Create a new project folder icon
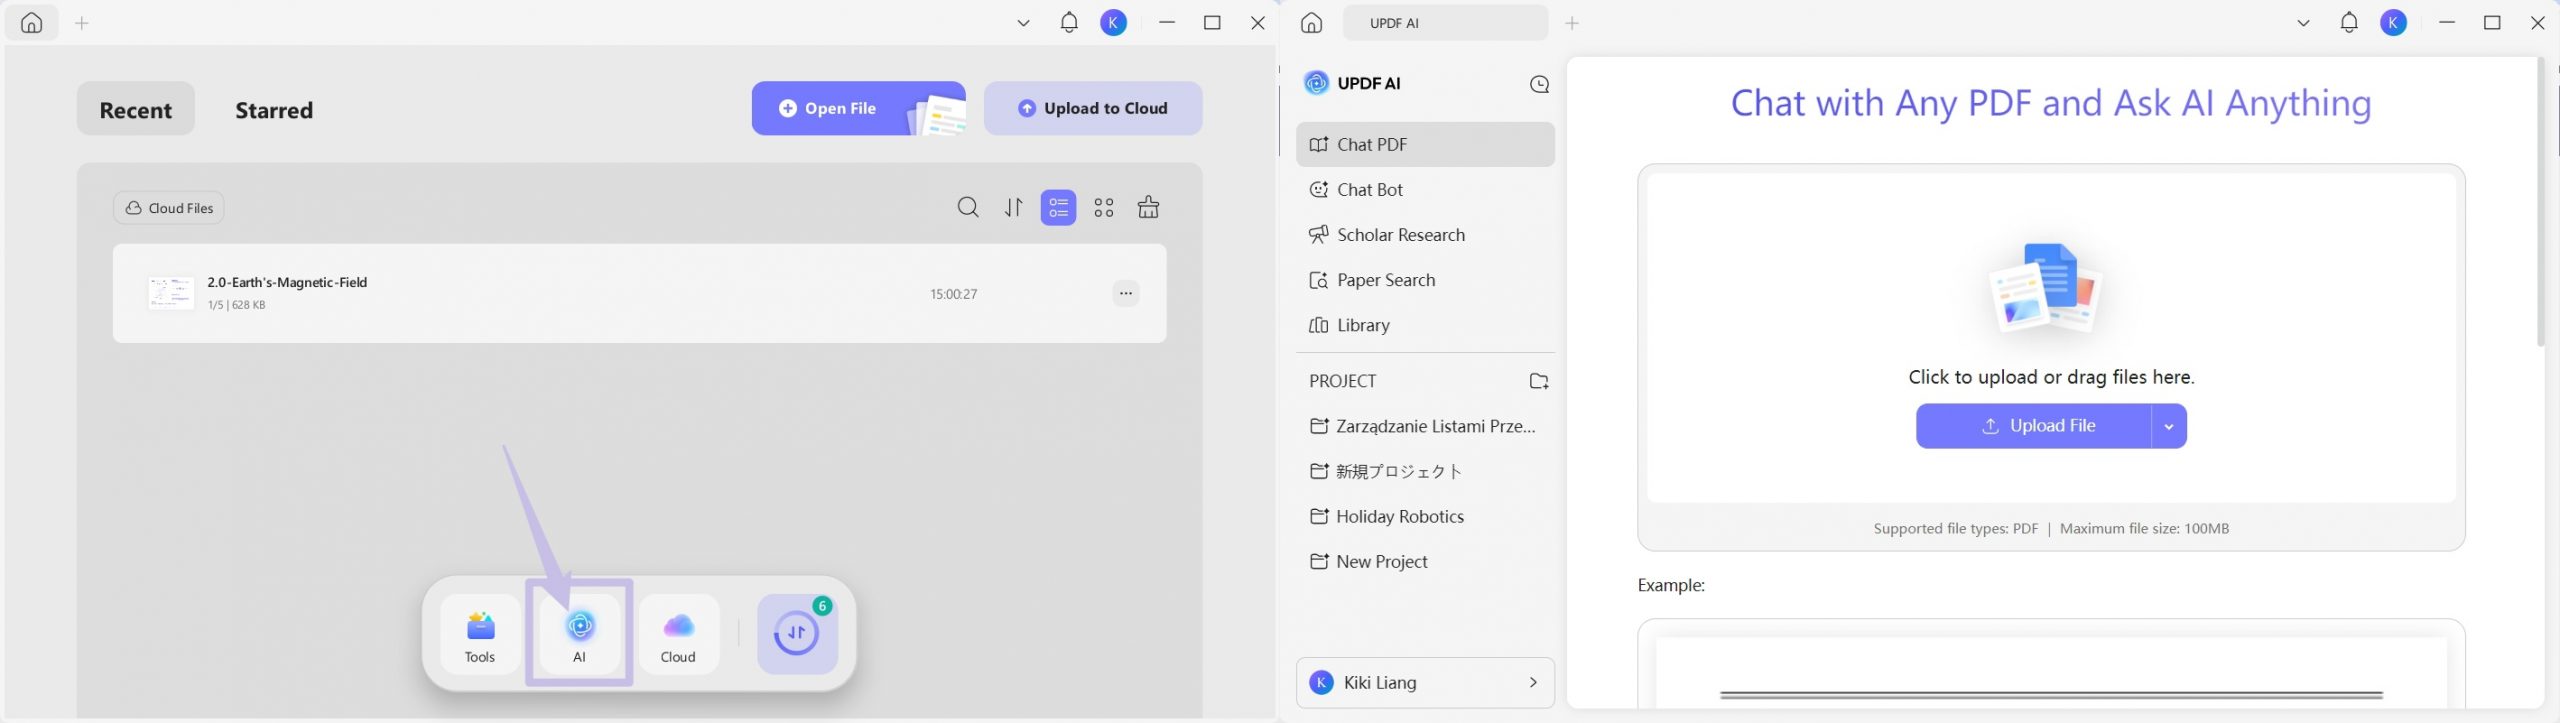 tap(1539, 381)
